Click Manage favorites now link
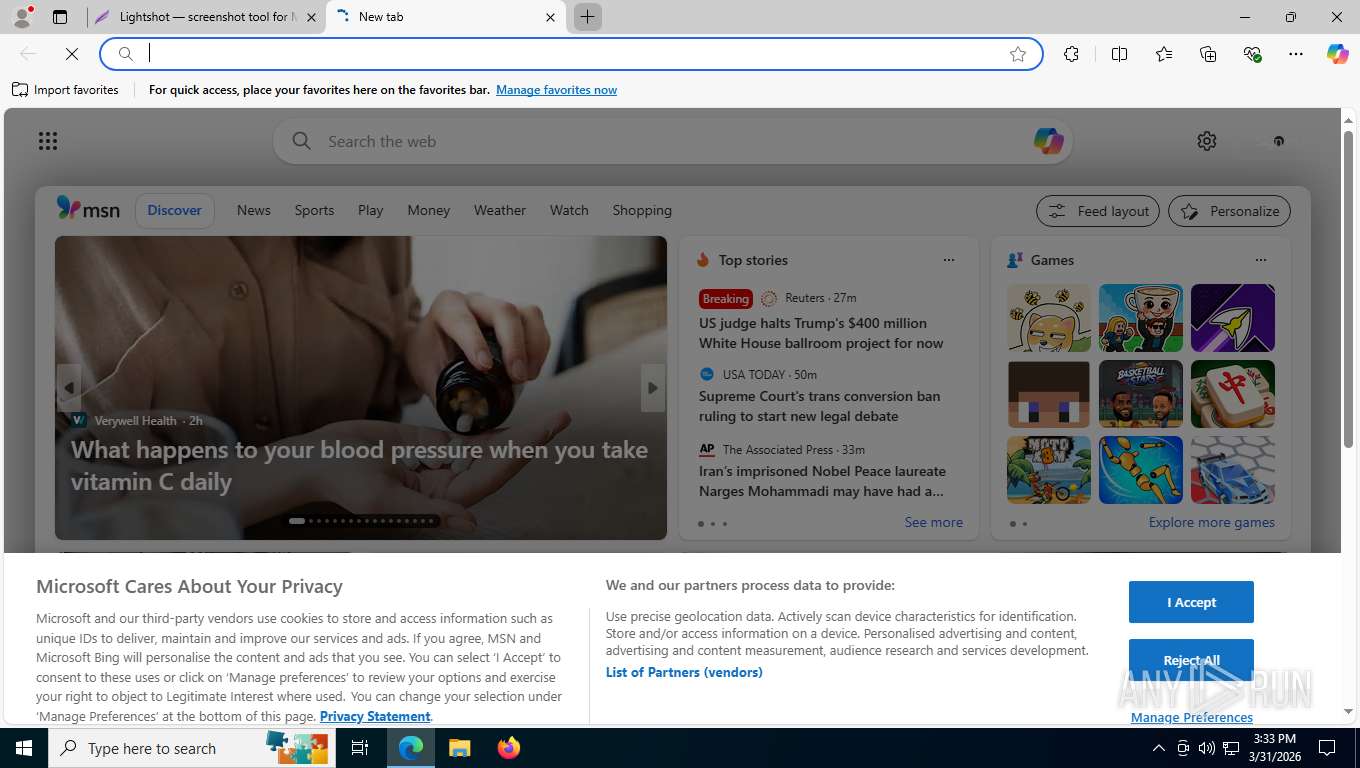Screen dimensions: 1360x768 point(556,90)
